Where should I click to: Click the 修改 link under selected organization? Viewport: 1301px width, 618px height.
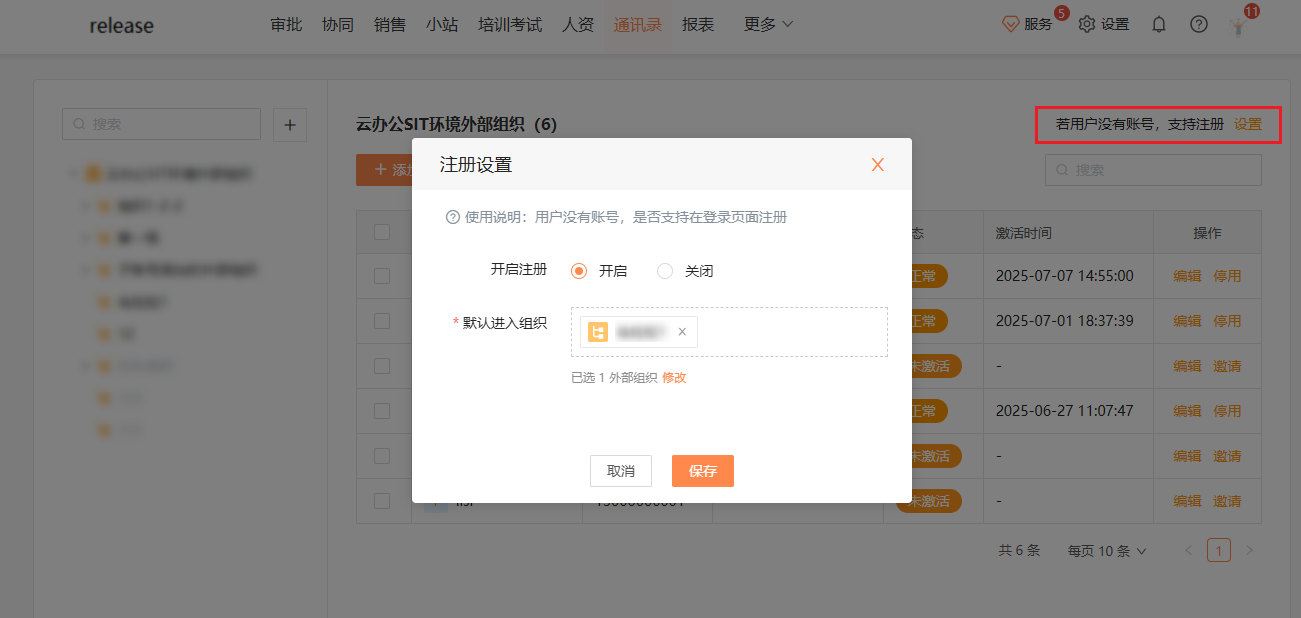point(674,377)
